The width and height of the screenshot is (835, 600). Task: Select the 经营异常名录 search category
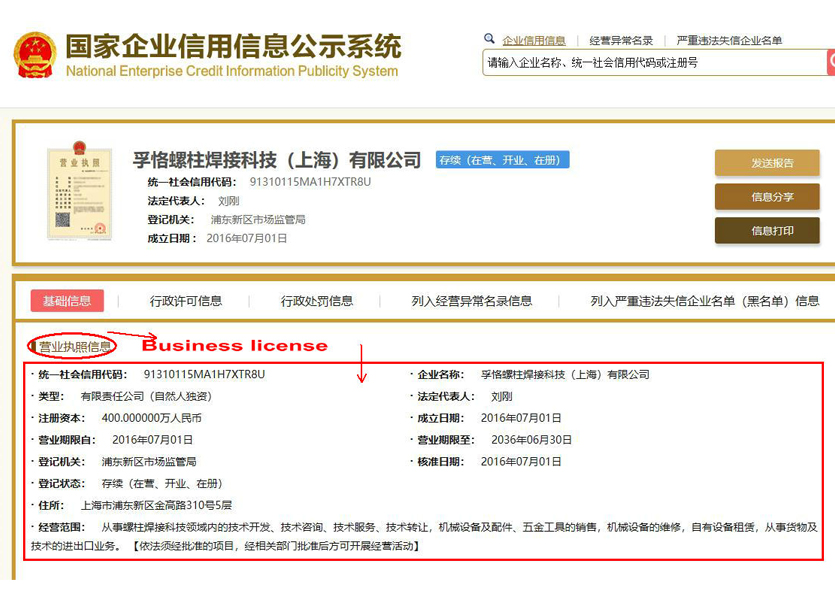621,40
